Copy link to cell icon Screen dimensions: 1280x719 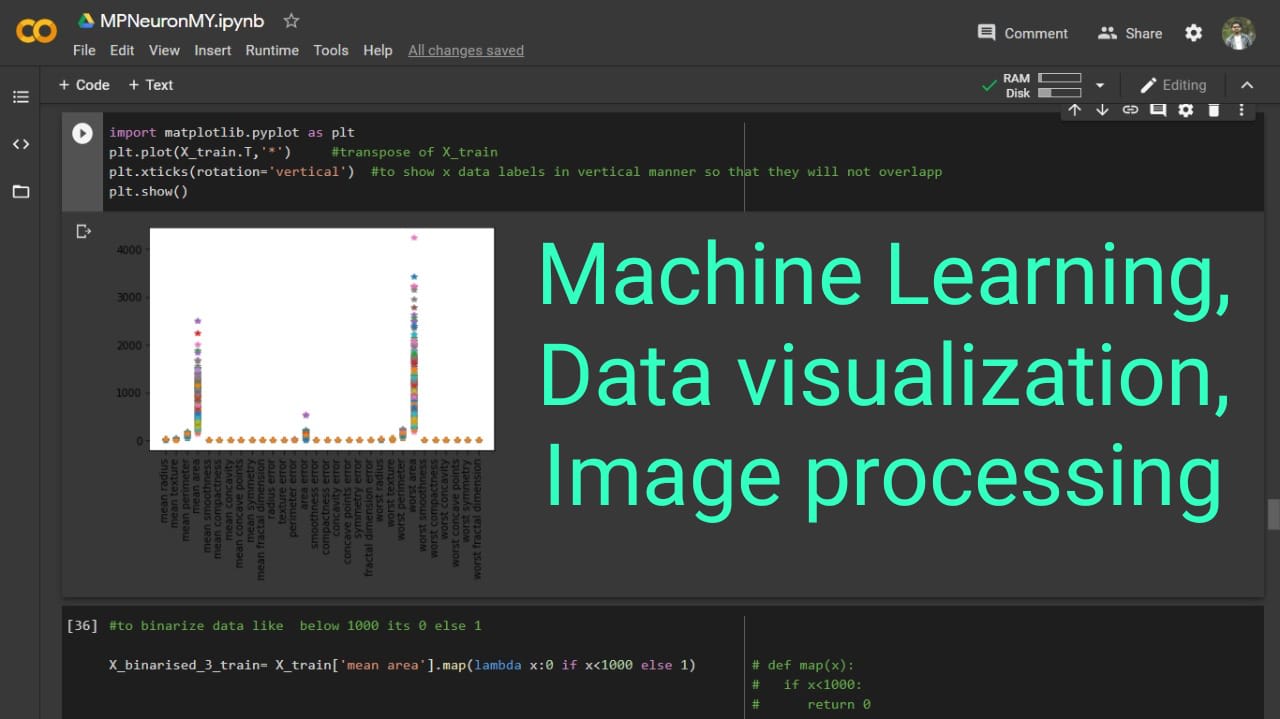1130,110
